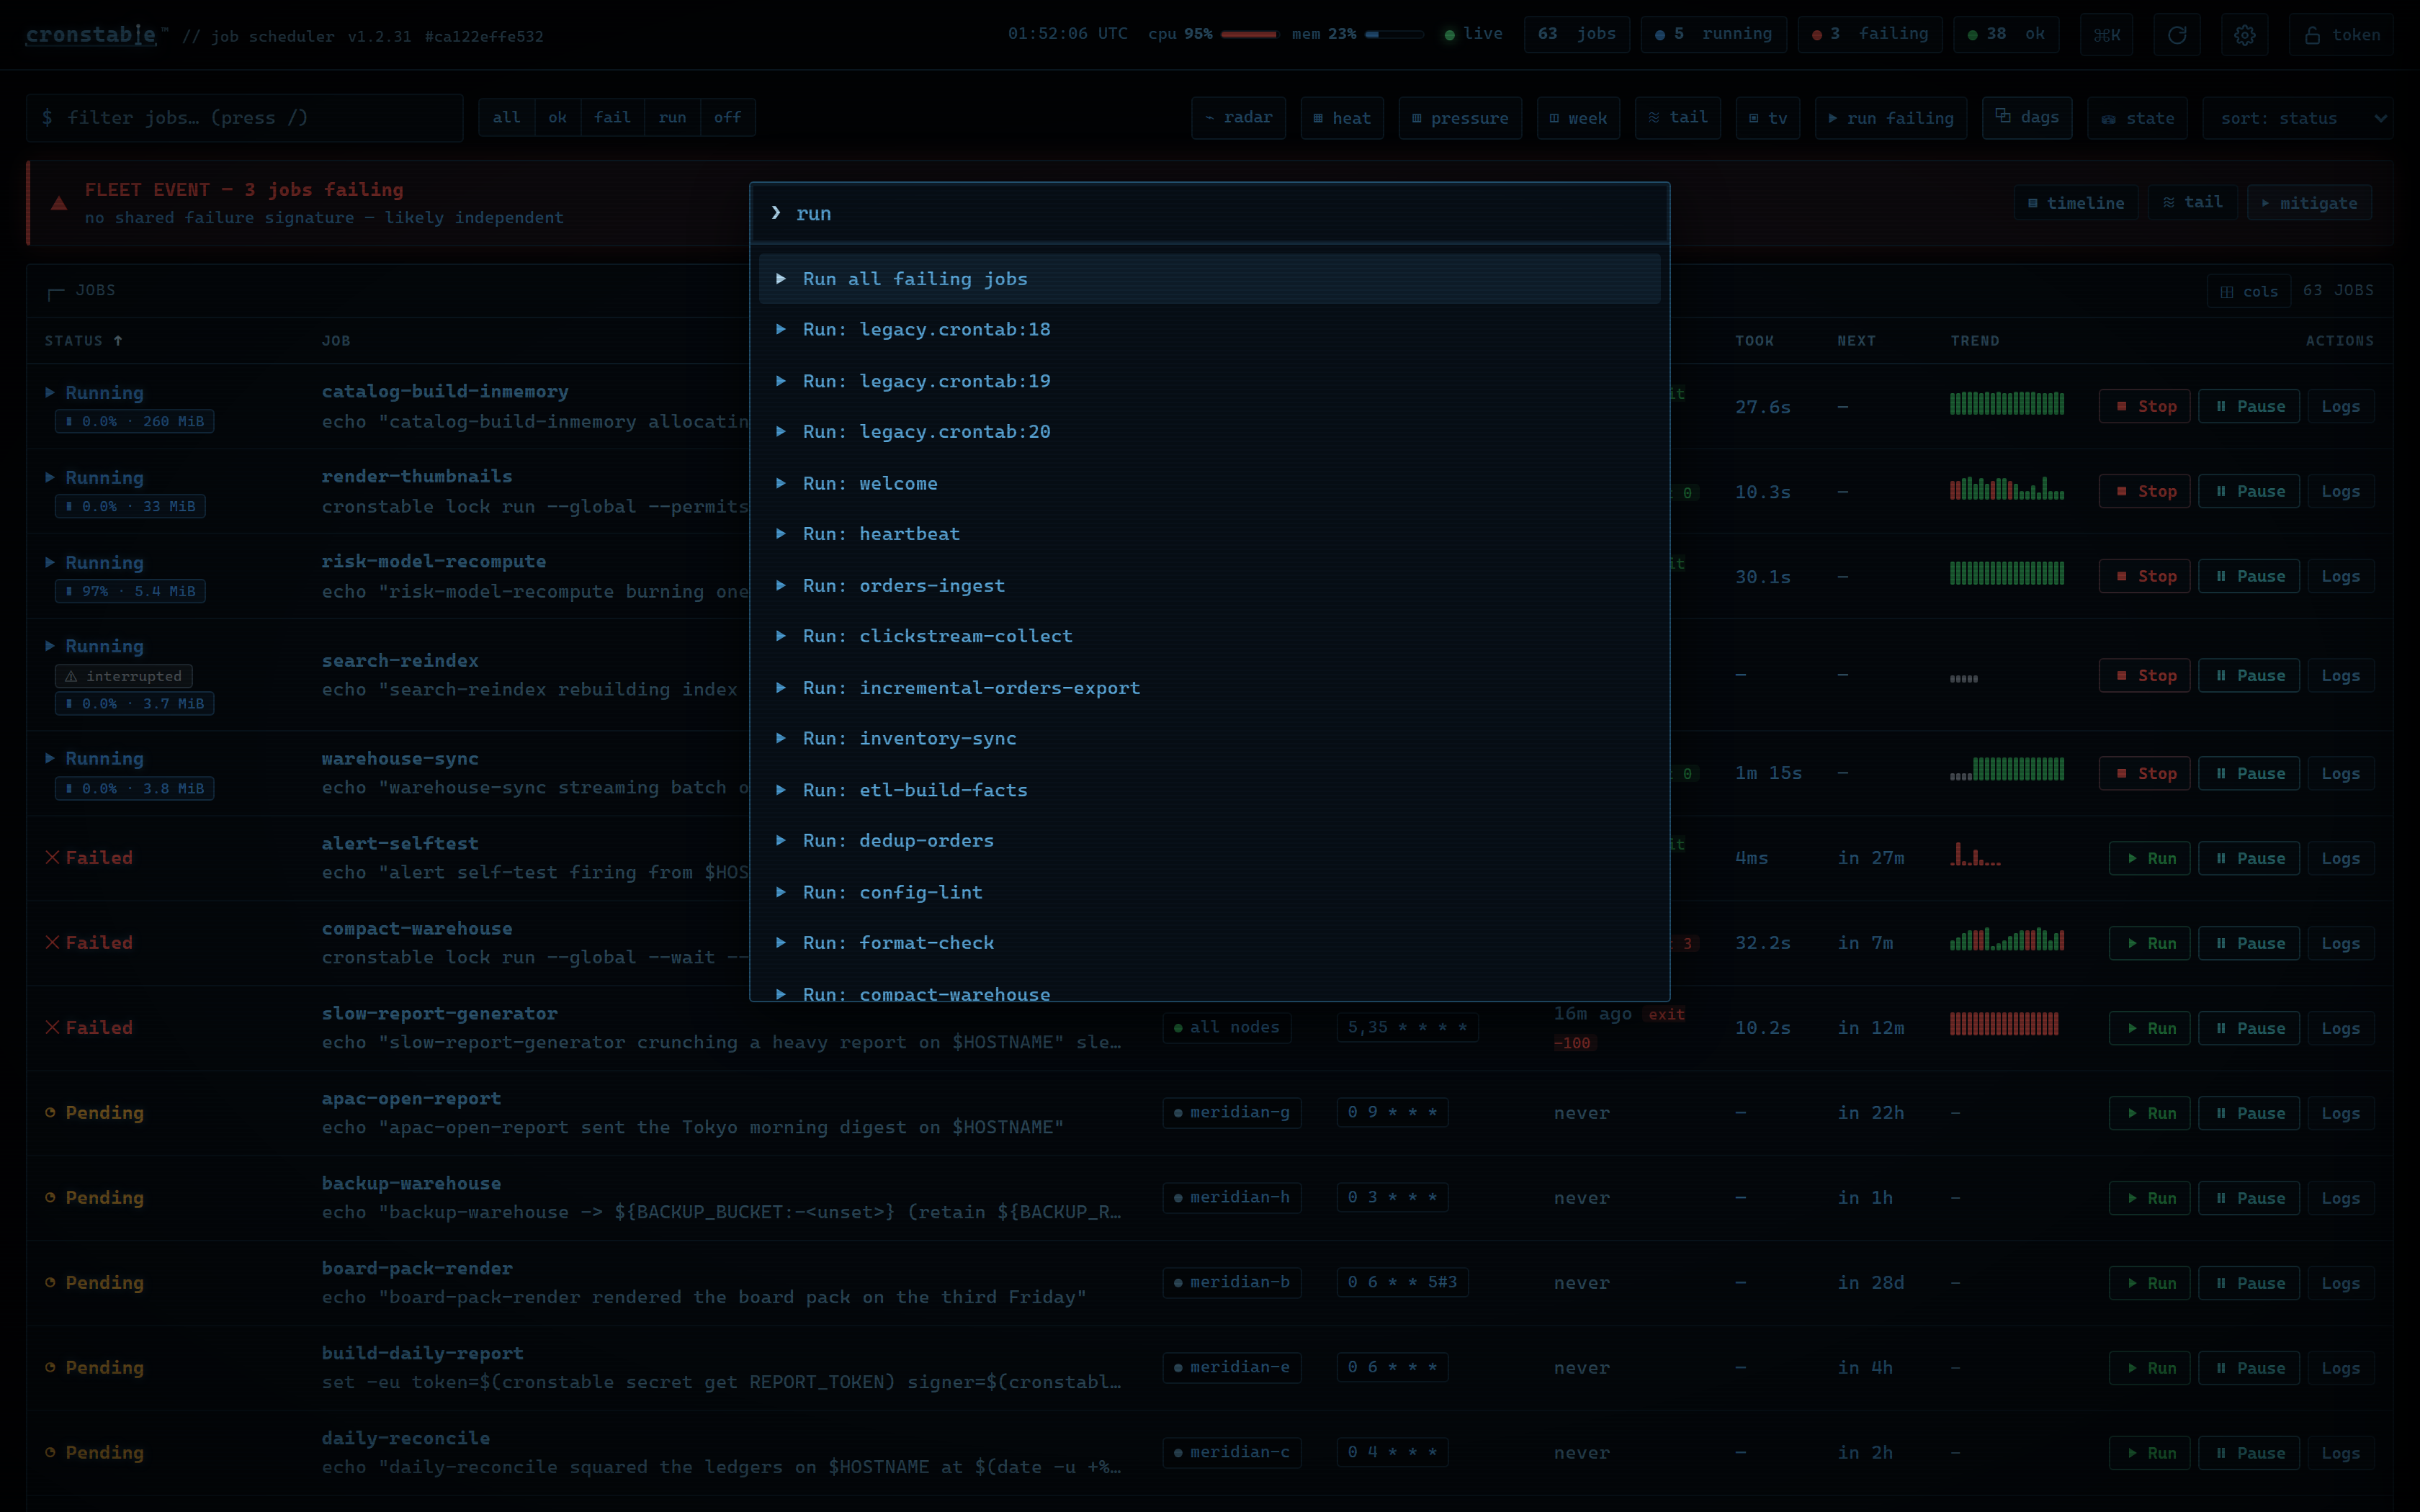The width and height of the screenshot is (2420, 1512).
Task: Click the 38 ok counter badge
Action: coord(2006,35)
